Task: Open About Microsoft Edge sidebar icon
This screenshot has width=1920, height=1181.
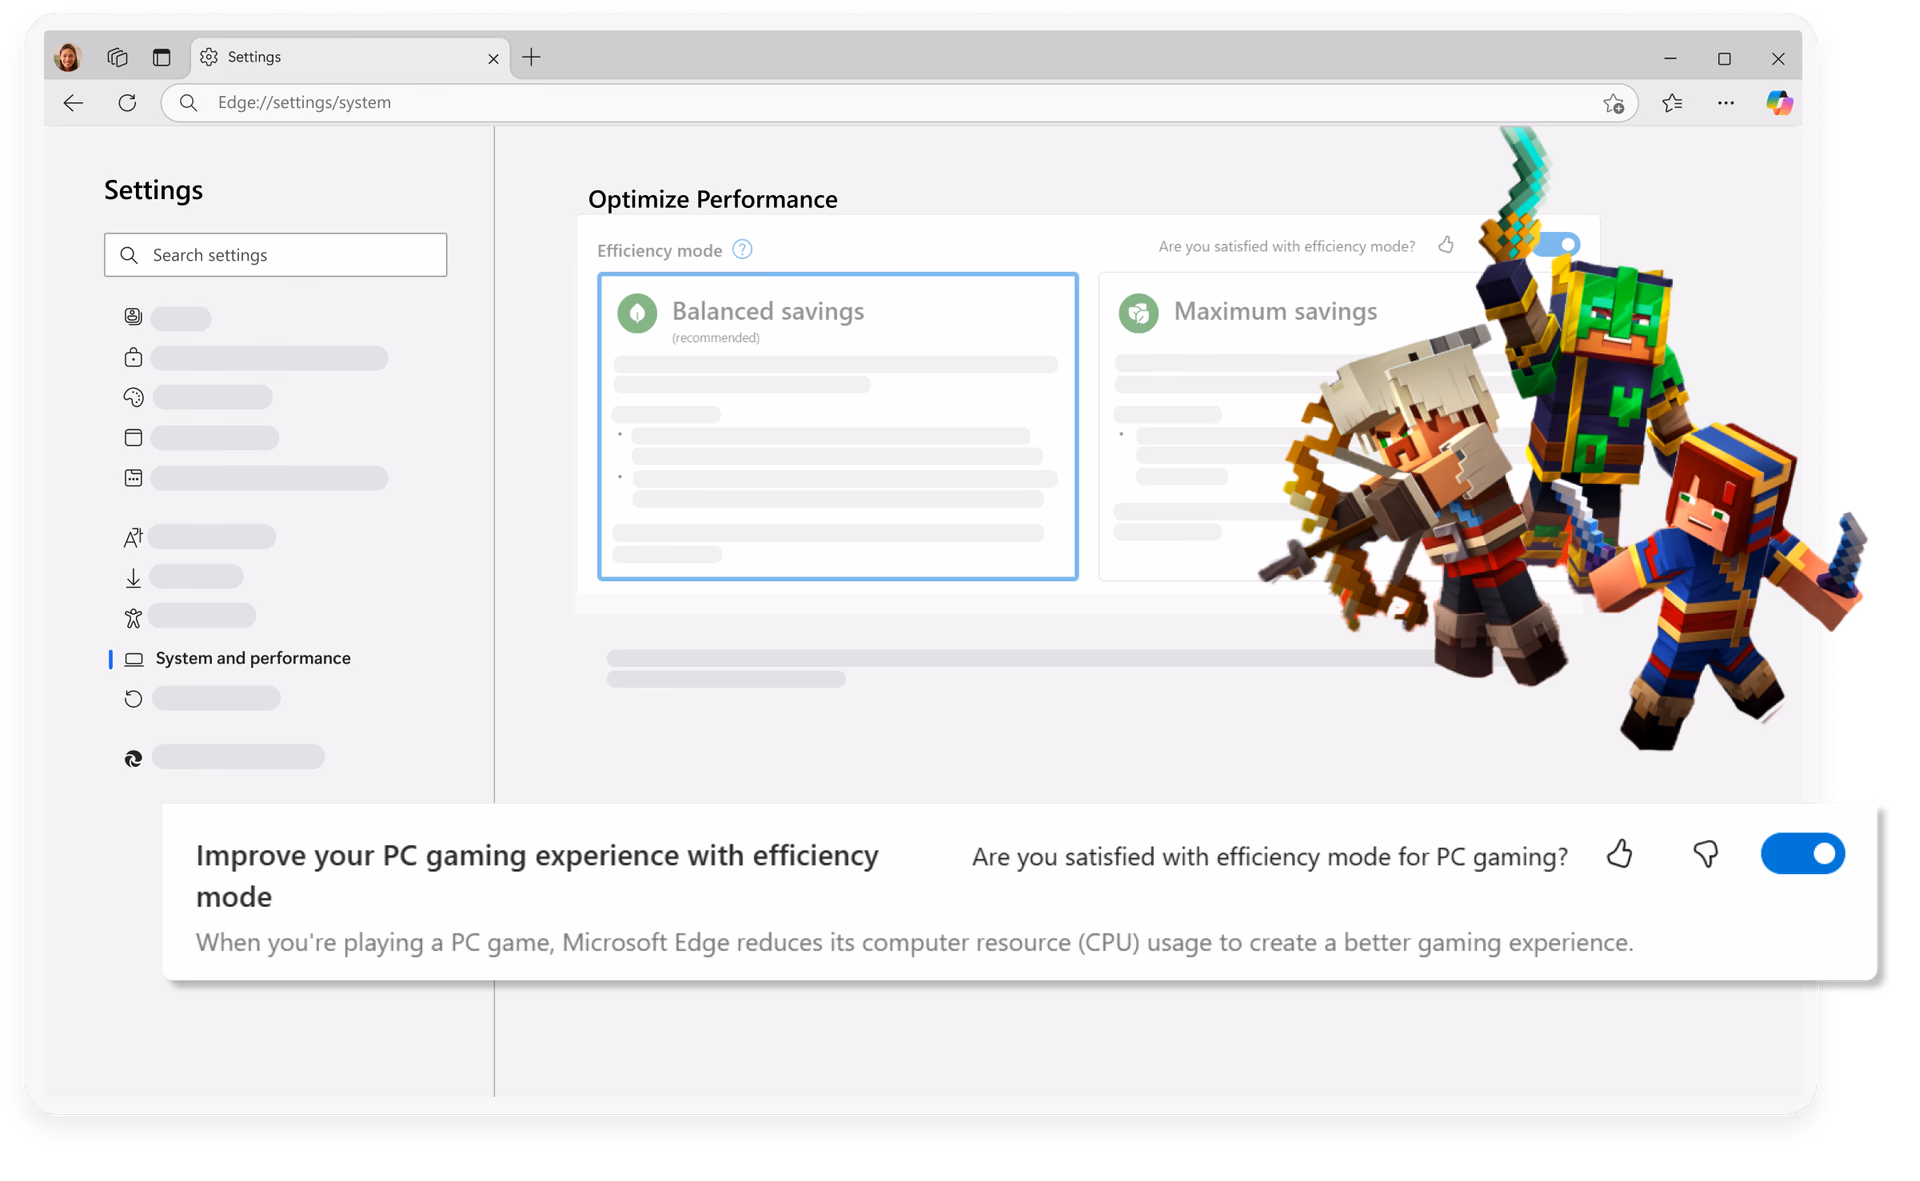Action: point(133,758)
